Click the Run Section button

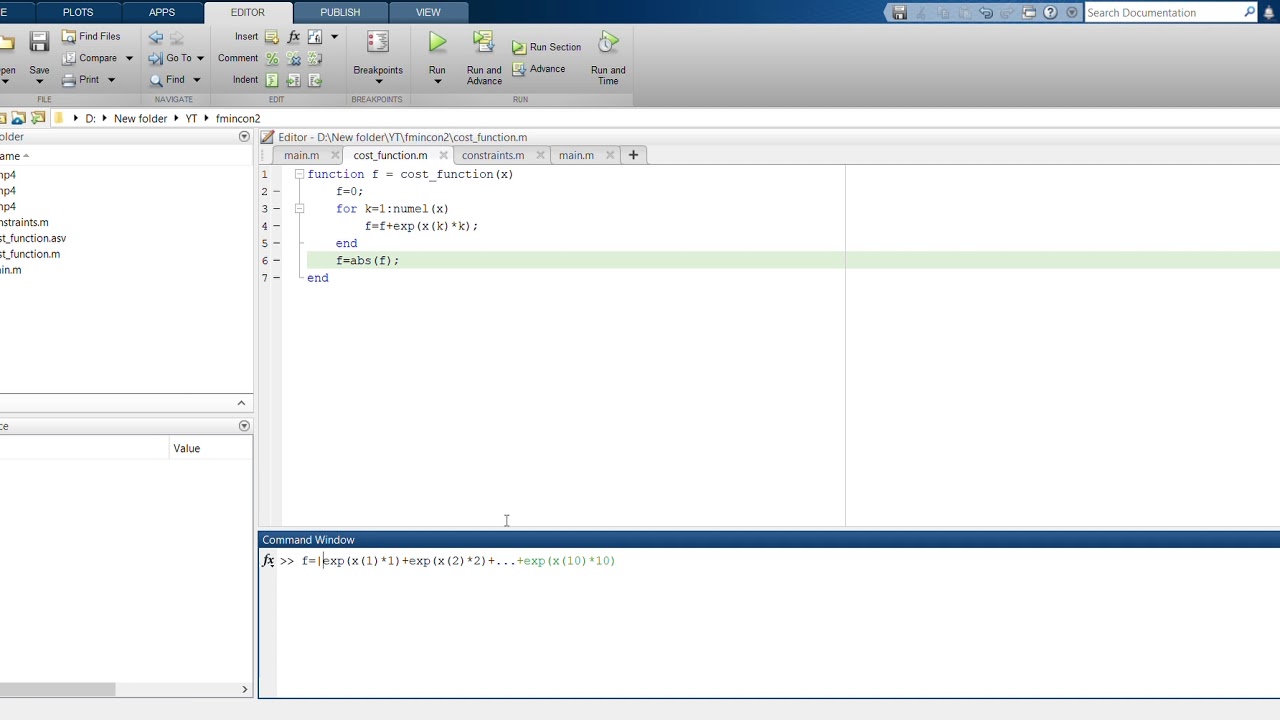tap(546, 47)
